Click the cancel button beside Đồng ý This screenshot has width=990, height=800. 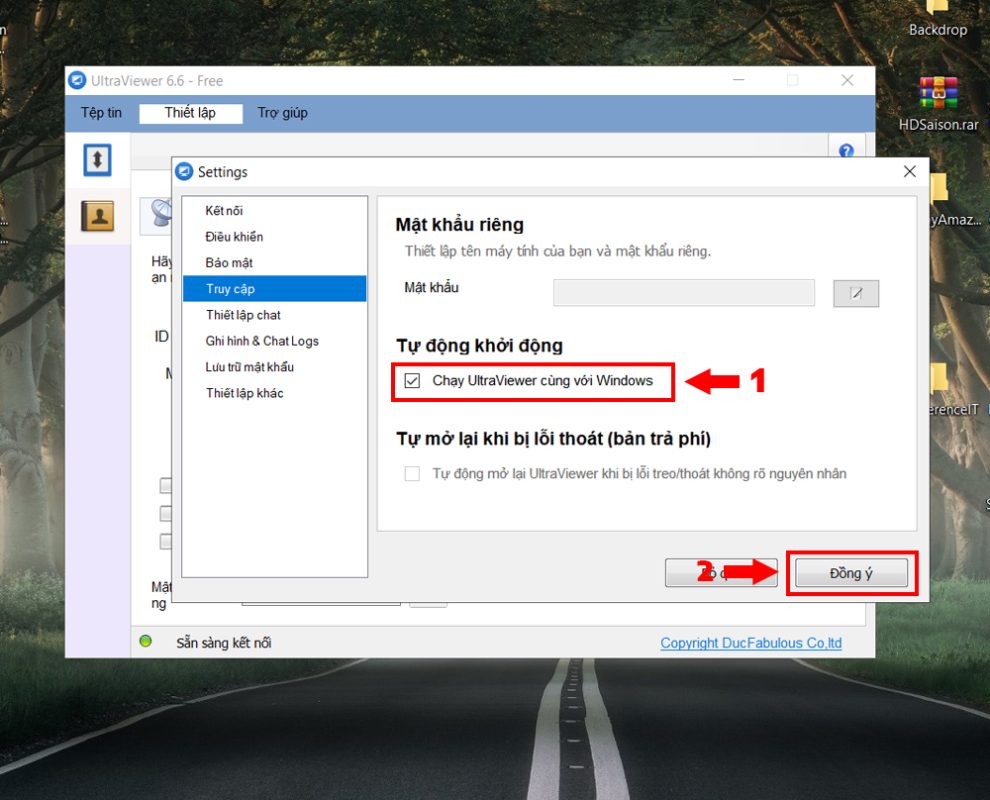click(x=720, y=573)
